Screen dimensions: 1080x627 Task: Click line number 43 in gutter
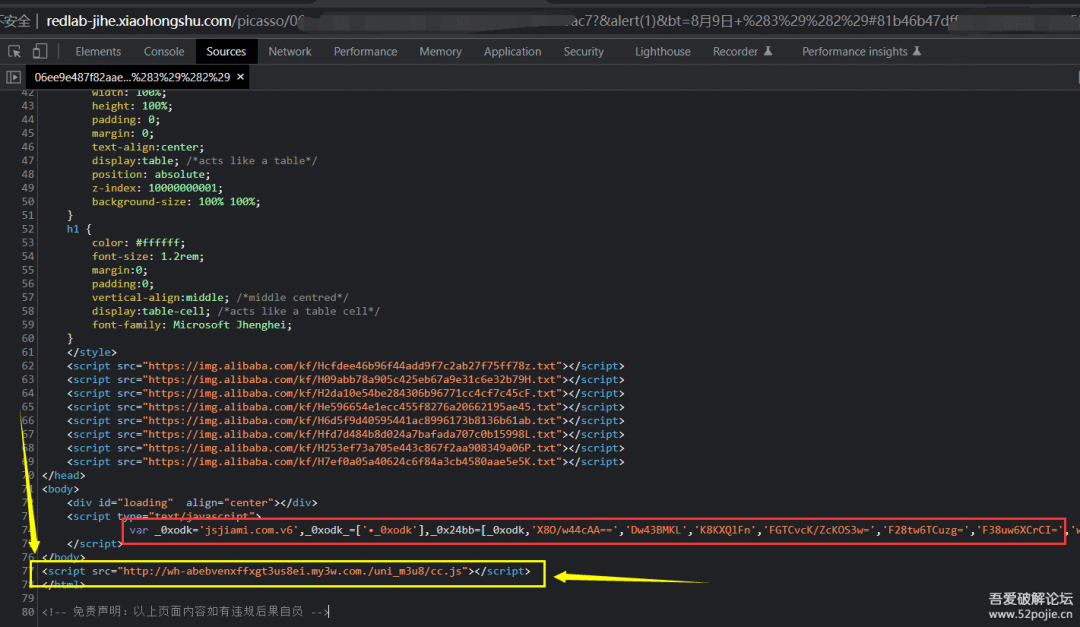coord(28,106)
